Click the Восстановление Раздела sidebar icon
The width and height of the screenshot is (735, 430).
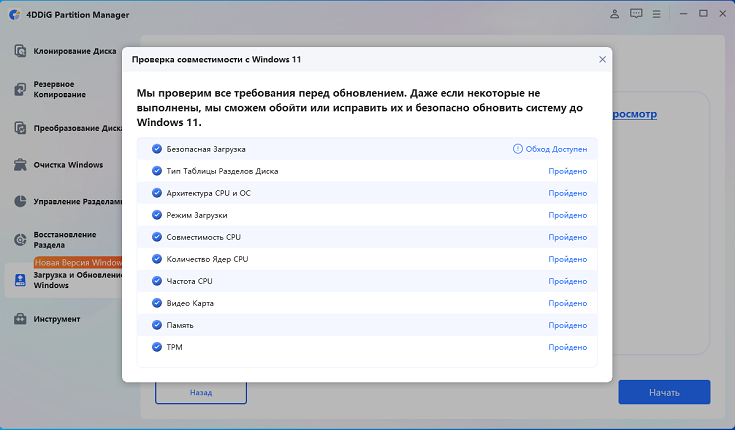20,240
